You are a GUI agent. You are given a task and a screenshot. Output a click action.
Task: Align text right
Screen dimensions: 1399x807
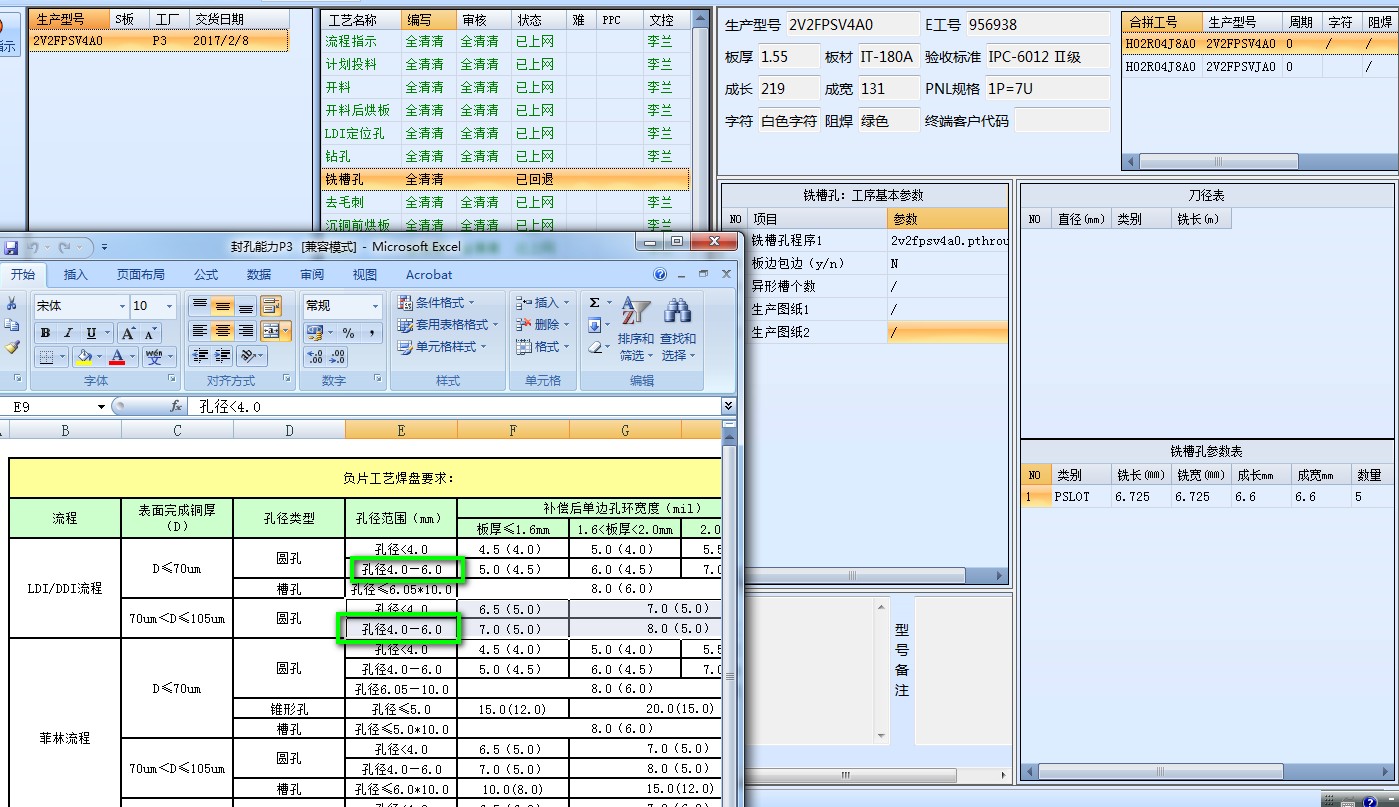pyautogui.click(x=246, y=331)
